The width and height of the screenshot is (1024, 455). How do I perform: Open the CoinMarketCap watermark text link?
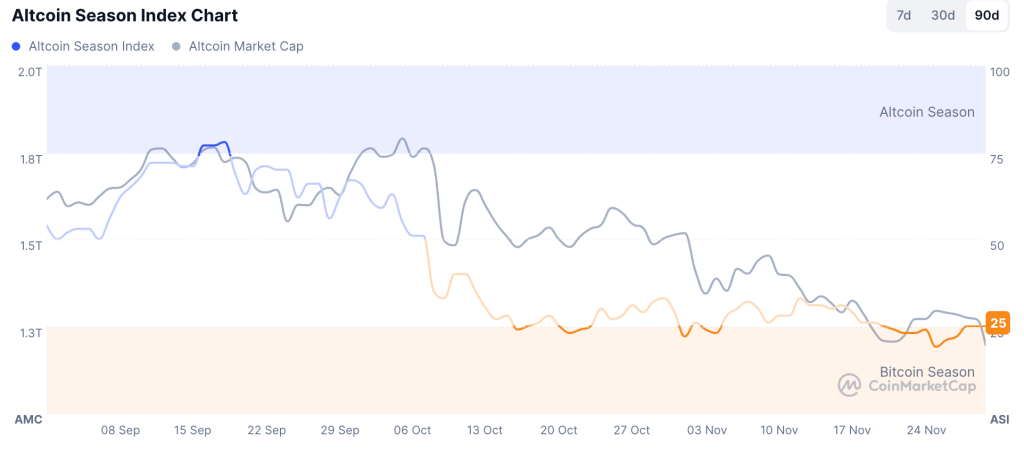pos(921,386)
